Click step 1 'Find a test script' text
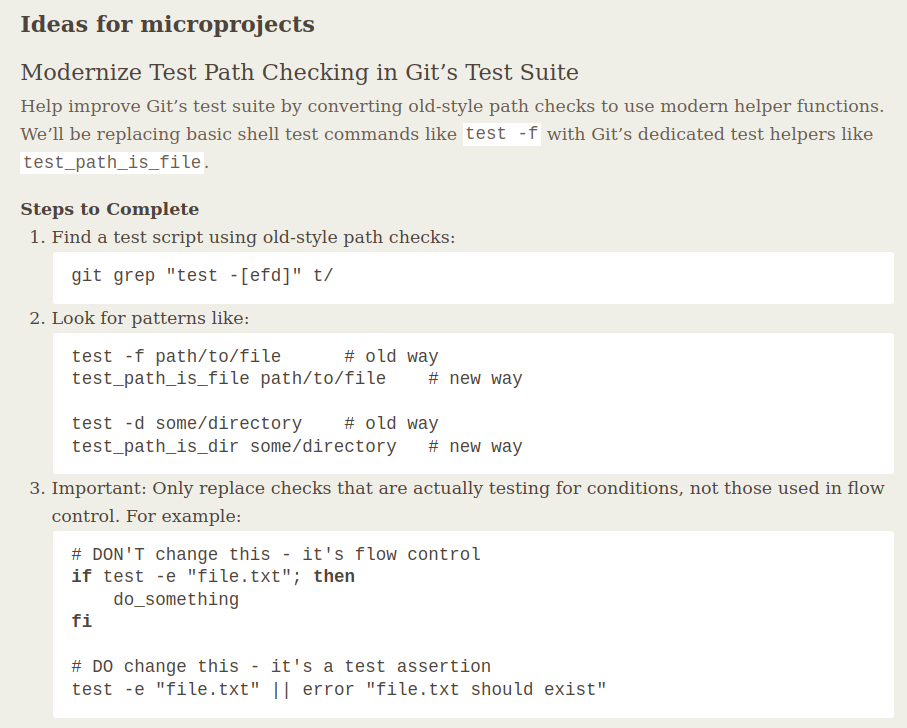Screen dimensions: 907x728 pyautogui.click(x=253, y=237)
